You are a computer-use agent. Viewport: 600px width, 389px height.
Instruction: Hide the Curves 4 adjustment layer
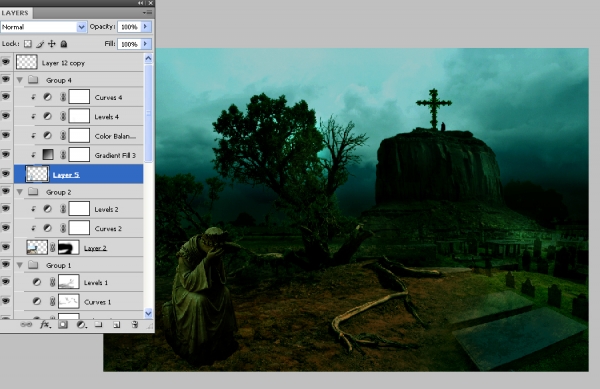click(6, 96)
